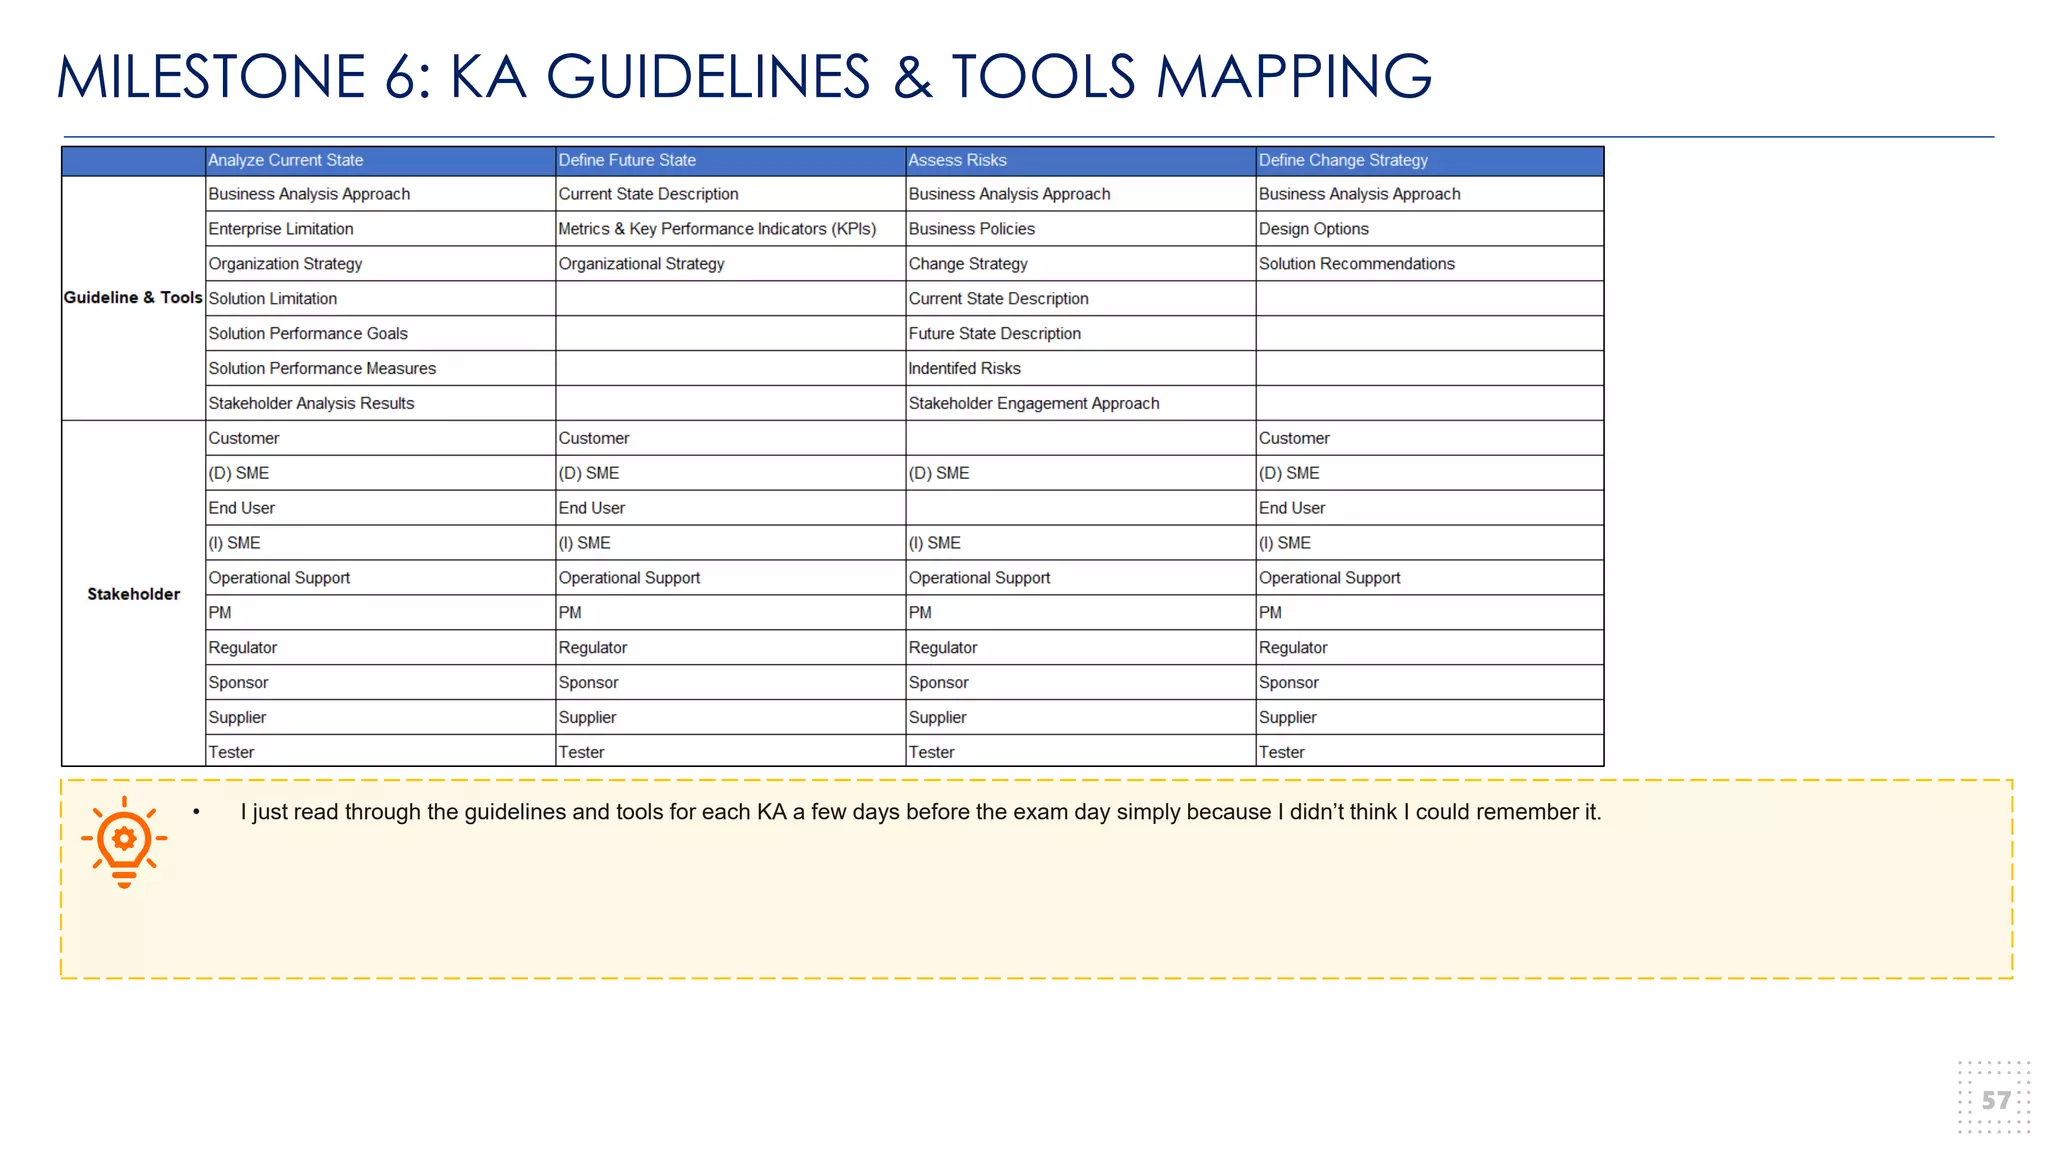Select the 'Define Change Strategy' column header
Screen dimensions: 2048x1152
pyautogui.click(x=1430, y=160)
